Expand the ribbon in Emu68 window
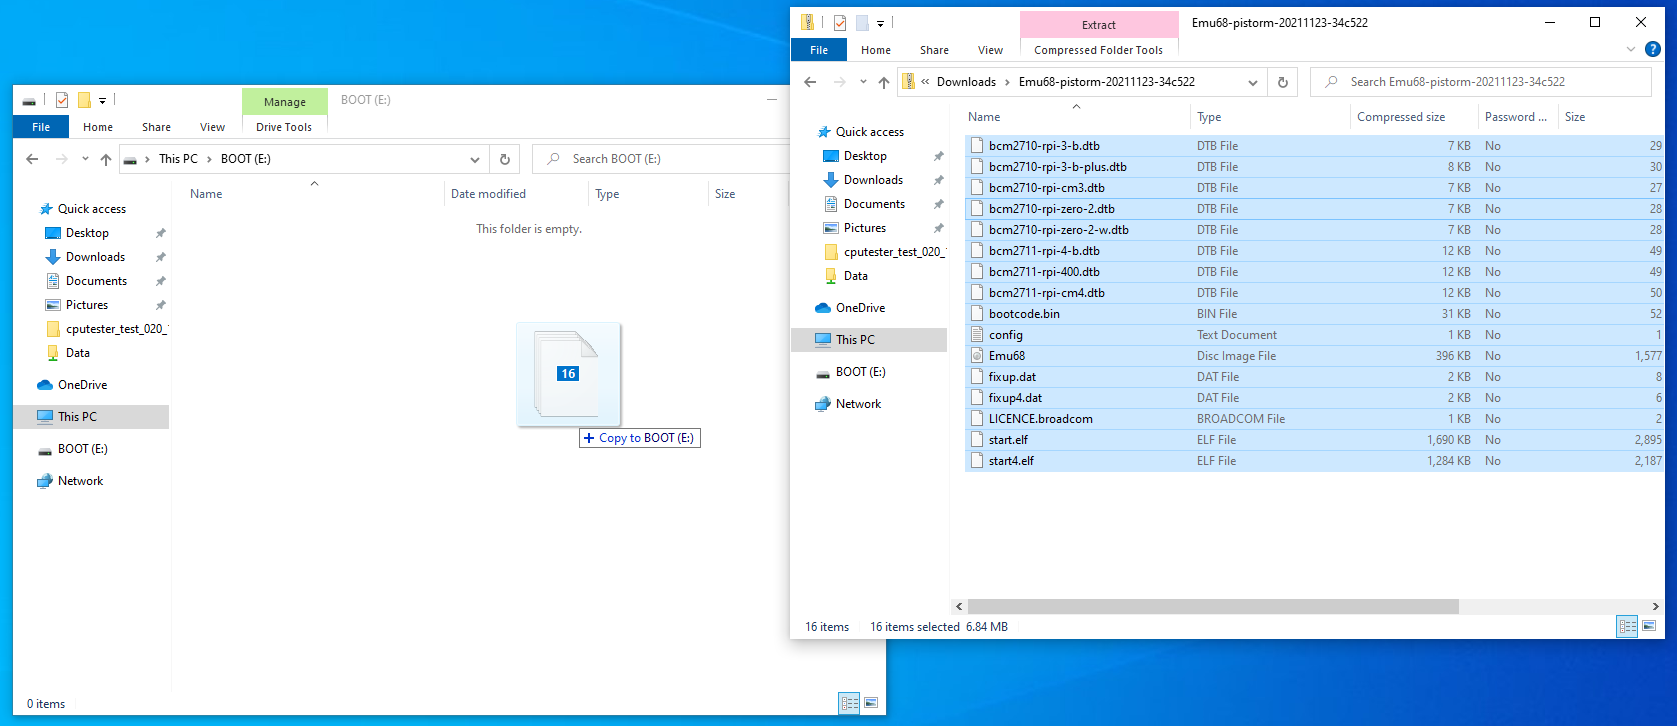The width and height of the screenshot is (1677, 726). [1631, 49]
